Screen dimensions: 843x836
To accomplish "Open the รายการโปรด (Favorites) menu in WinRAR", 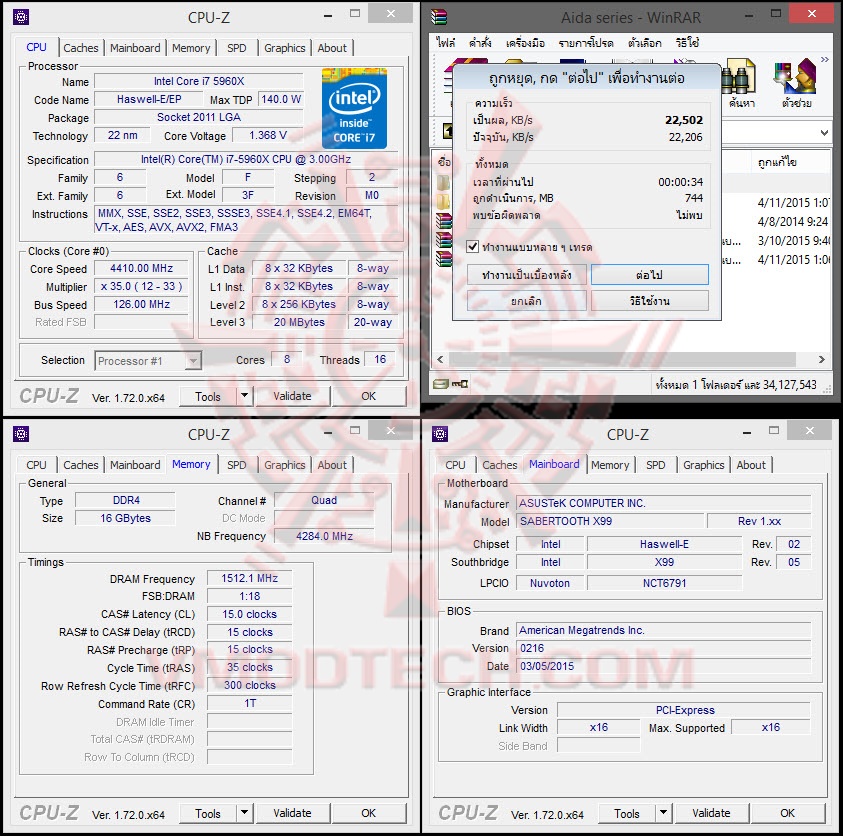I will tap(586, 42).
